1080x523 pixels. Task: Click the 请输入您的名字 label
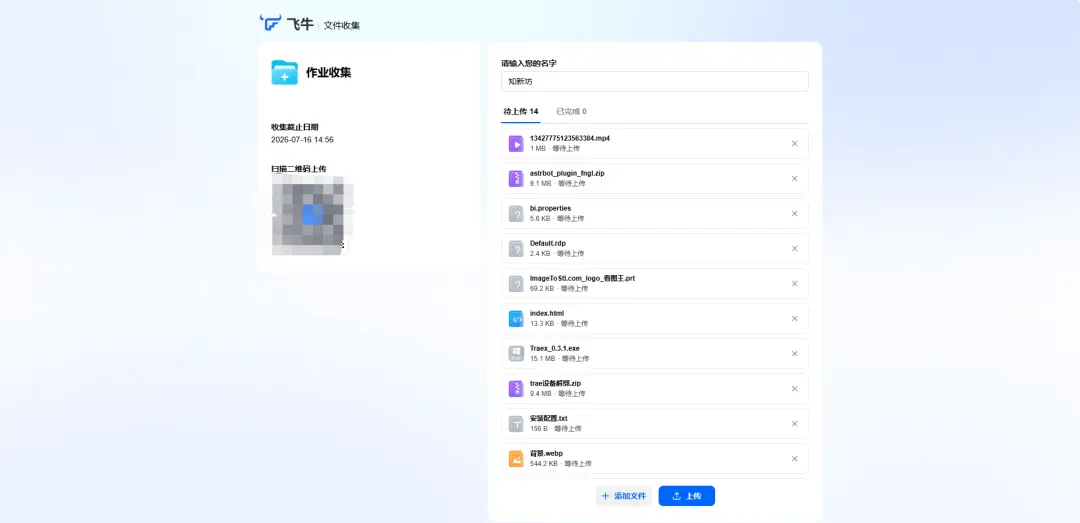[529, 63]
